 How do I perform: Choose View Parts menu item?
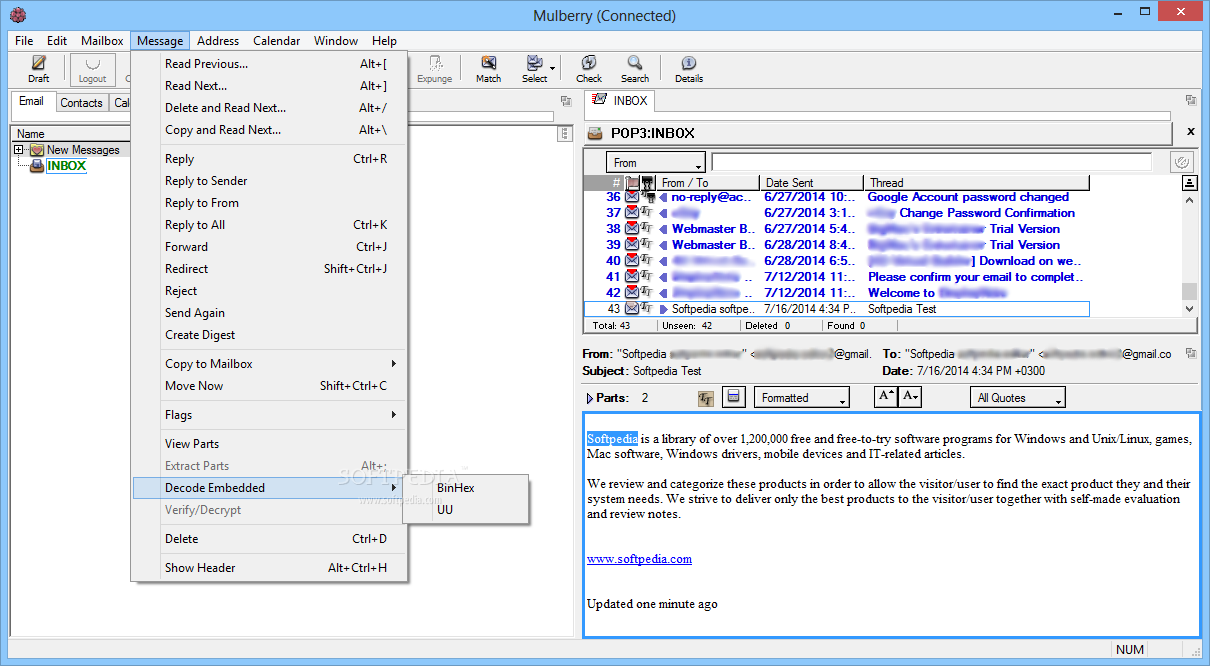coord(270,444)
